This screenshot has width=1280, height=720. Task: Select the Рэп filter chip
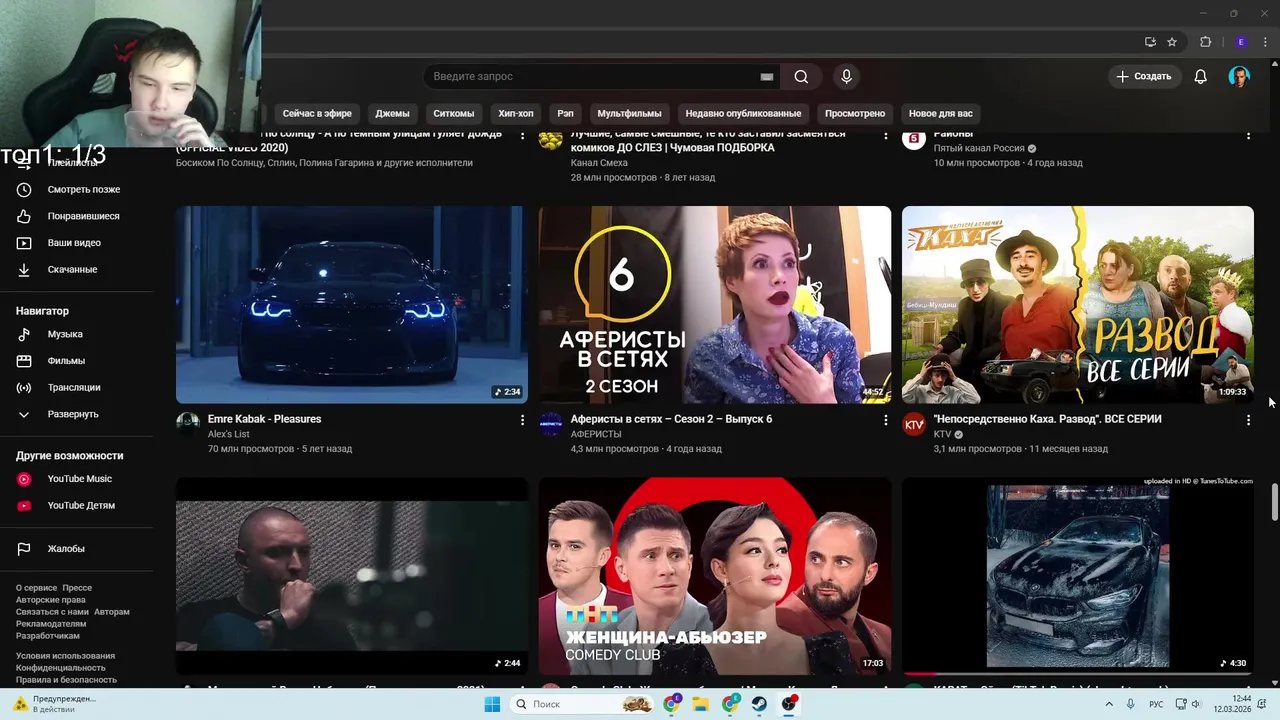[x=565, y=114]
